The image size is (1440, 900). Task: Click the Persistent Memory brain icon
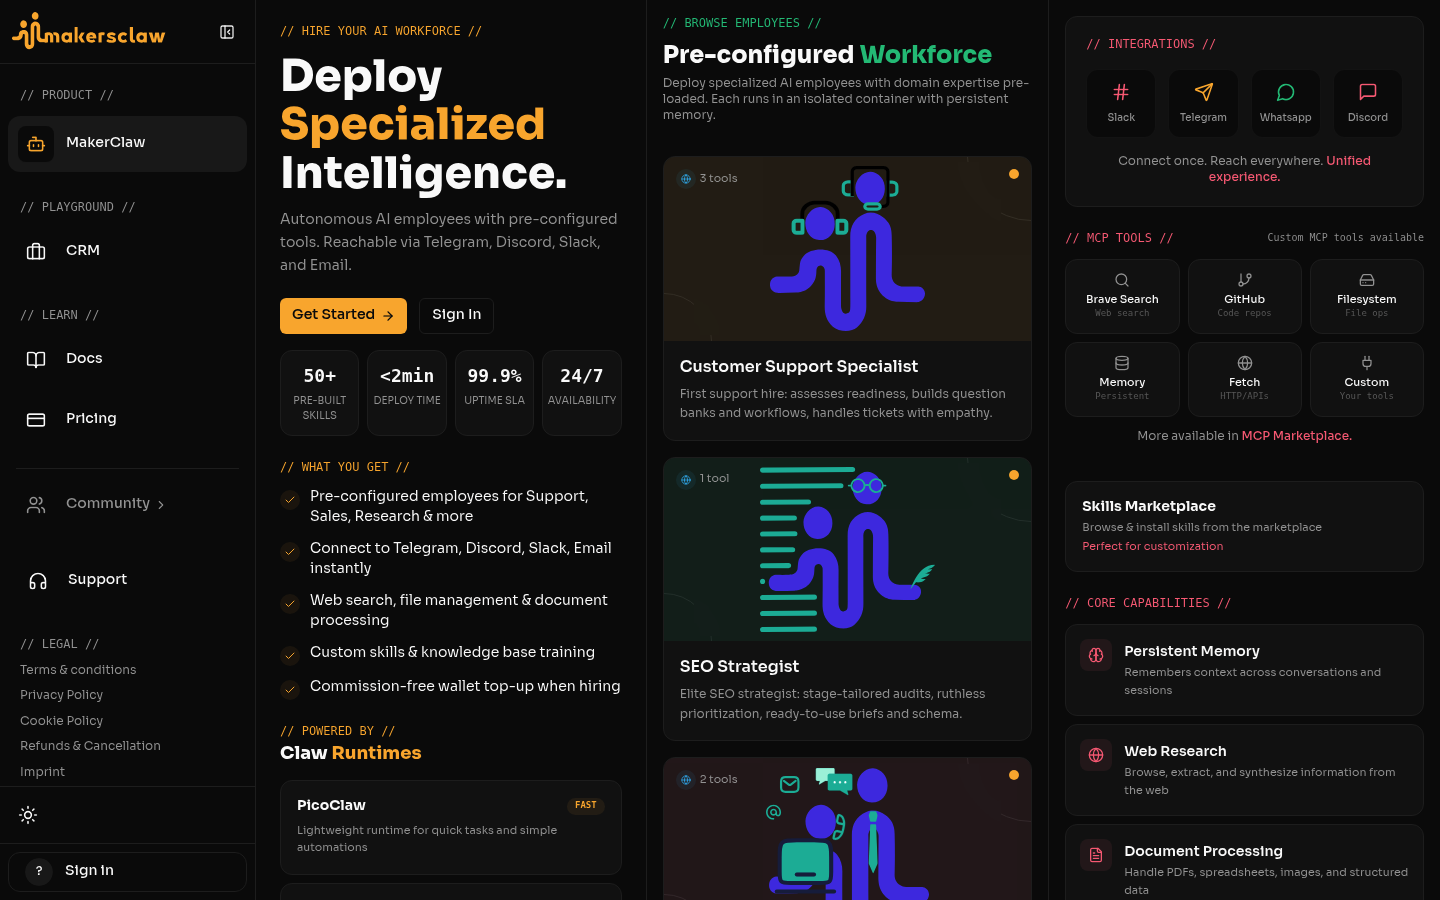(x=1096, y=656)
